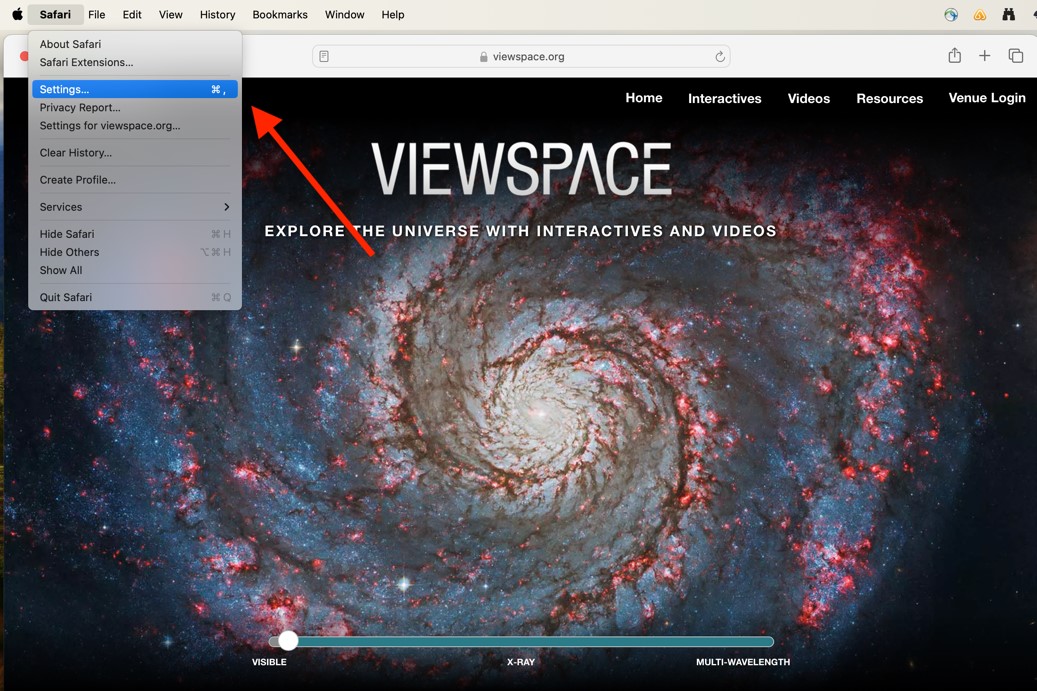Add a new tab with plus icon
Viewport: 1037px width, 691px height.
[985, 56]
